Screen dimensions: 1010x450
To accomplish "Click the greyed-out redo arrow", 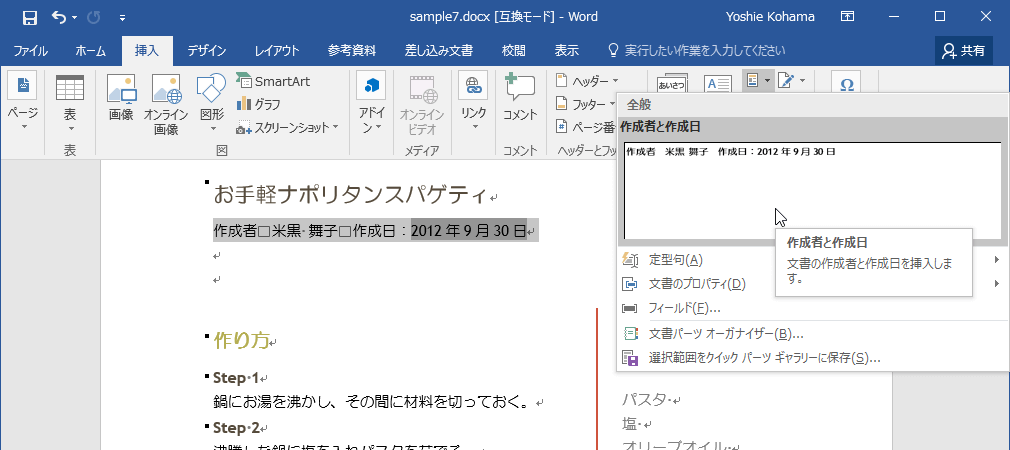I will click(94, 17).
